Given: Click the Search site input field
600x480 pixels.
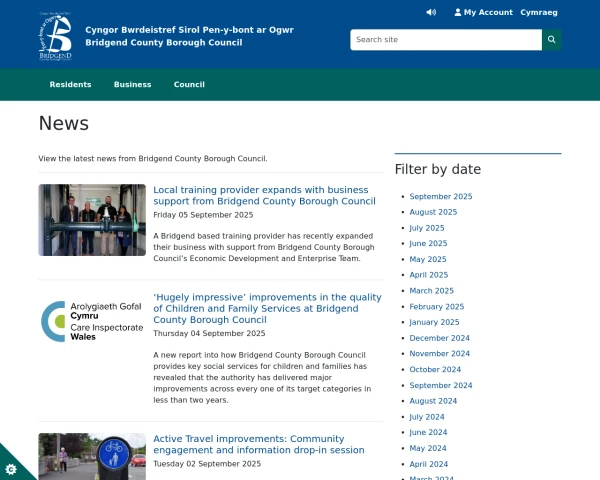Looking at the screenshot, I should [446, 39].
